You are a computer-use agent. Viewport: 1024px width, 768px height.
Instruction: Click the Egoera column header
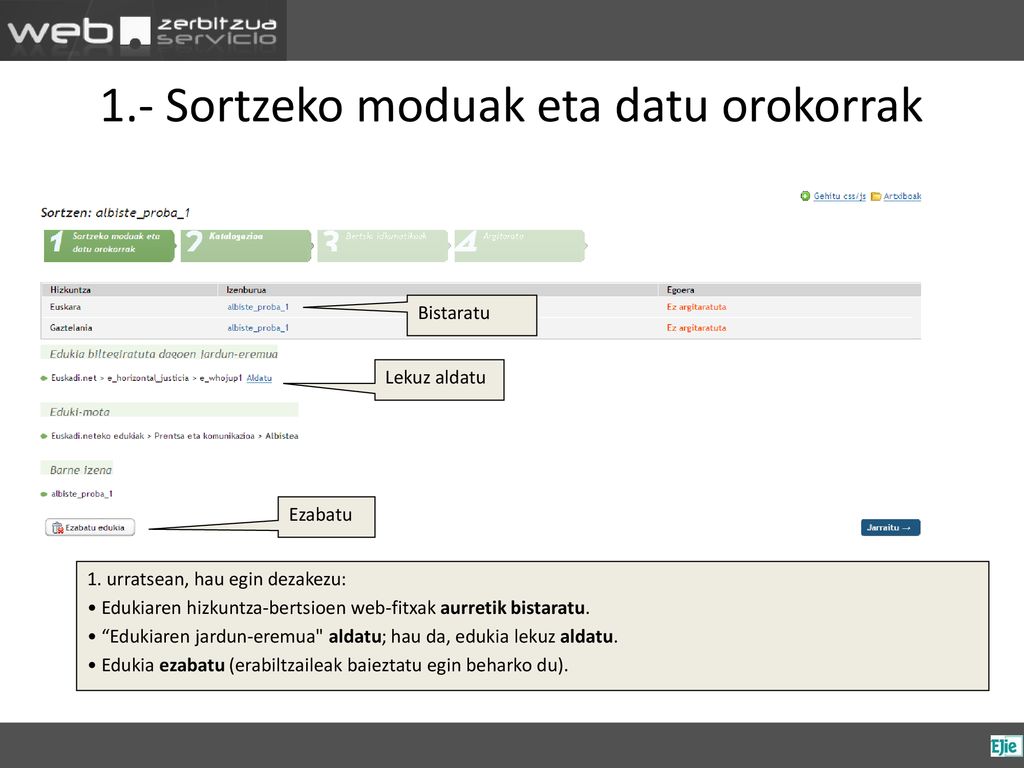pos(680,290)
